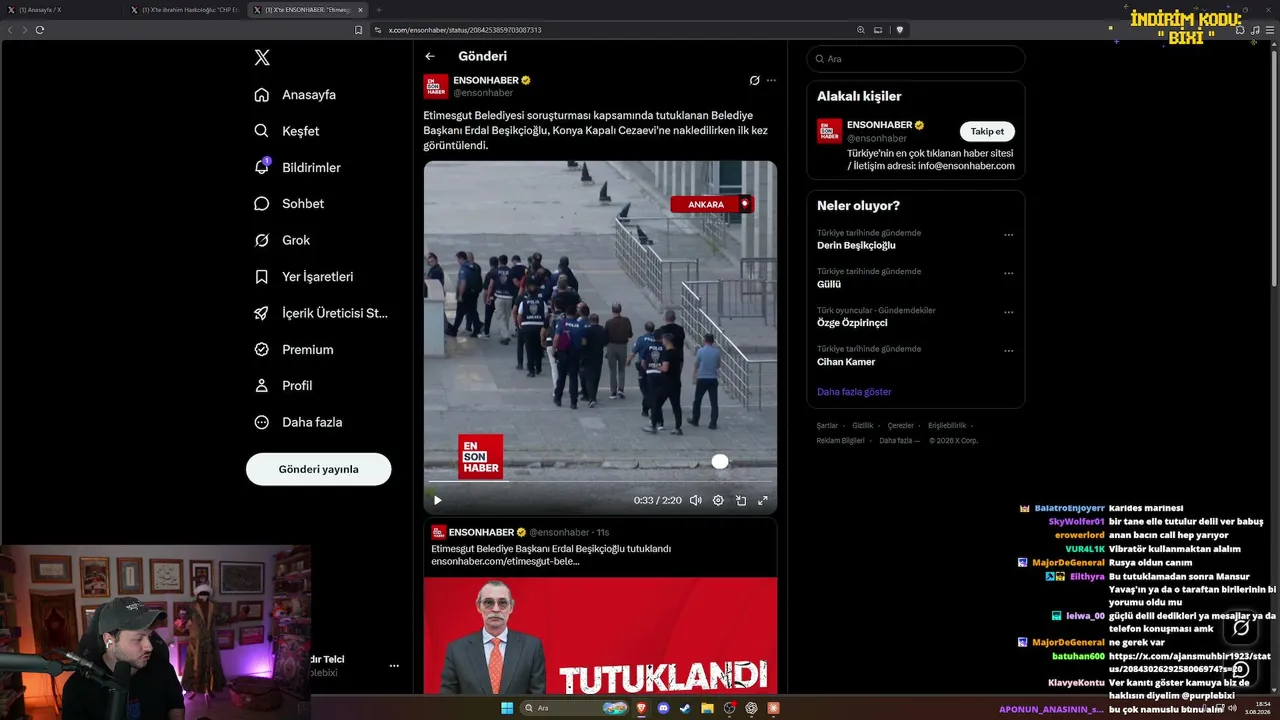Open the Şartlar footer link
The image size is (1280, 720).
coord(827,426)
